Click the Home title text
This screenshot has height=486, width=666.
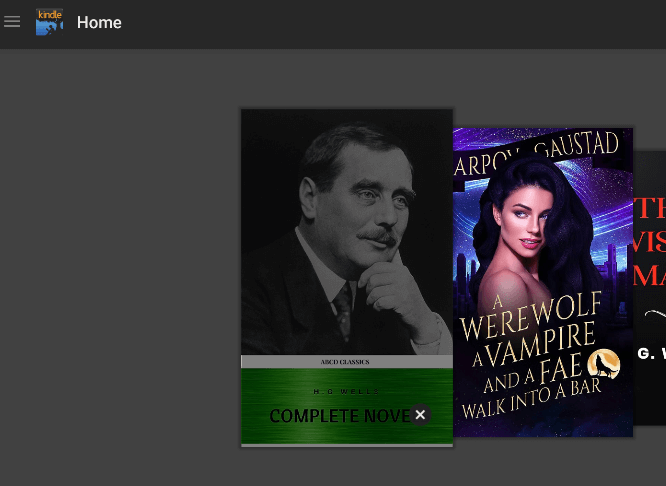[x=99, y=23]
